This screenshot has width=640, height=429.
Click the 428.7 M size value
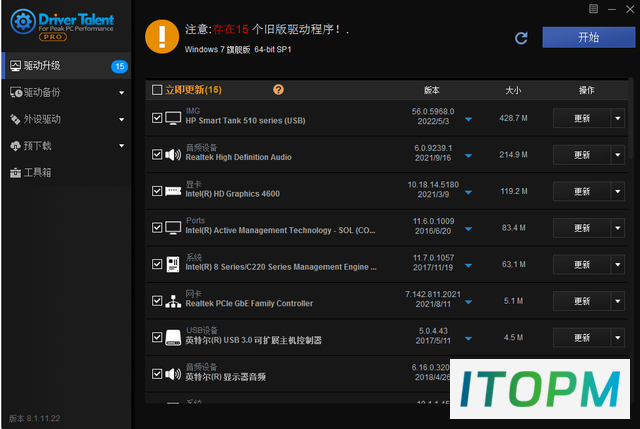pyautogui.click(x=513, y=118)
